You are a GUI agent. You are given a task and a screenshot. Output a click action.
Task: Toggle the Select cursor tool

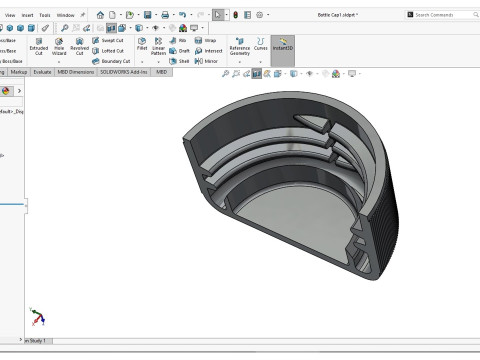tap(217, 15)
